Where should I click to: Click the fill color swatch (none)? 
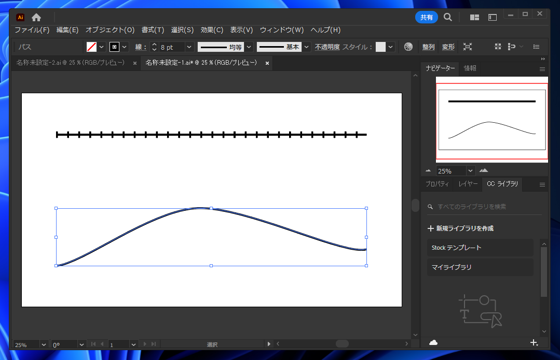click(91, 47)
